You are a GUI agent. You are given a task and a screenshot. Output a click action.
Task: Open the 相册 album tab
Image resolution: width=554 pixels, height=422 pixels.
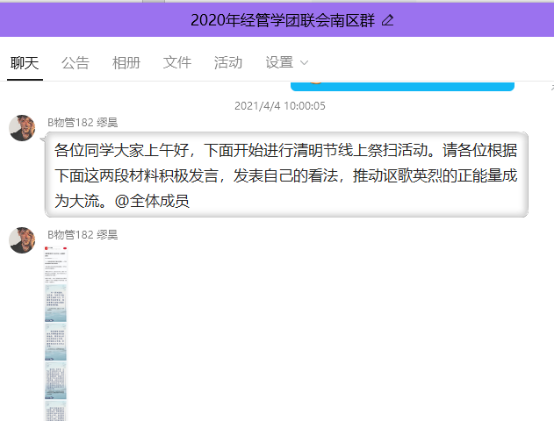pyautogui.click(x=126, y=63)
